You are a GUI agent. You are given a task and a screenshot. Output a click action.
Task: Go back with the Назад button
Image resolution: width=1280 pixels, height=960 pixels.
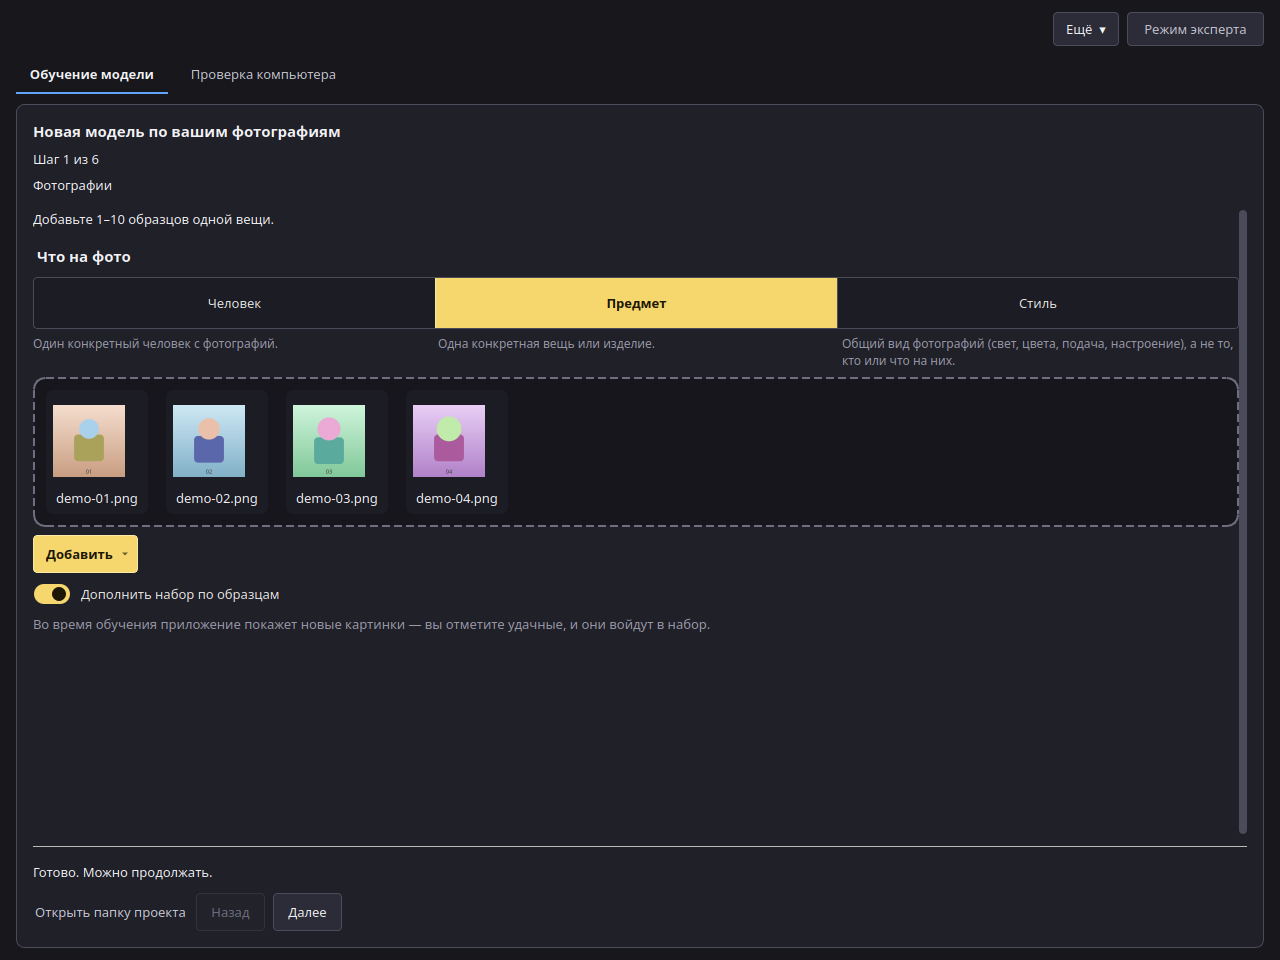coord(230,912)
